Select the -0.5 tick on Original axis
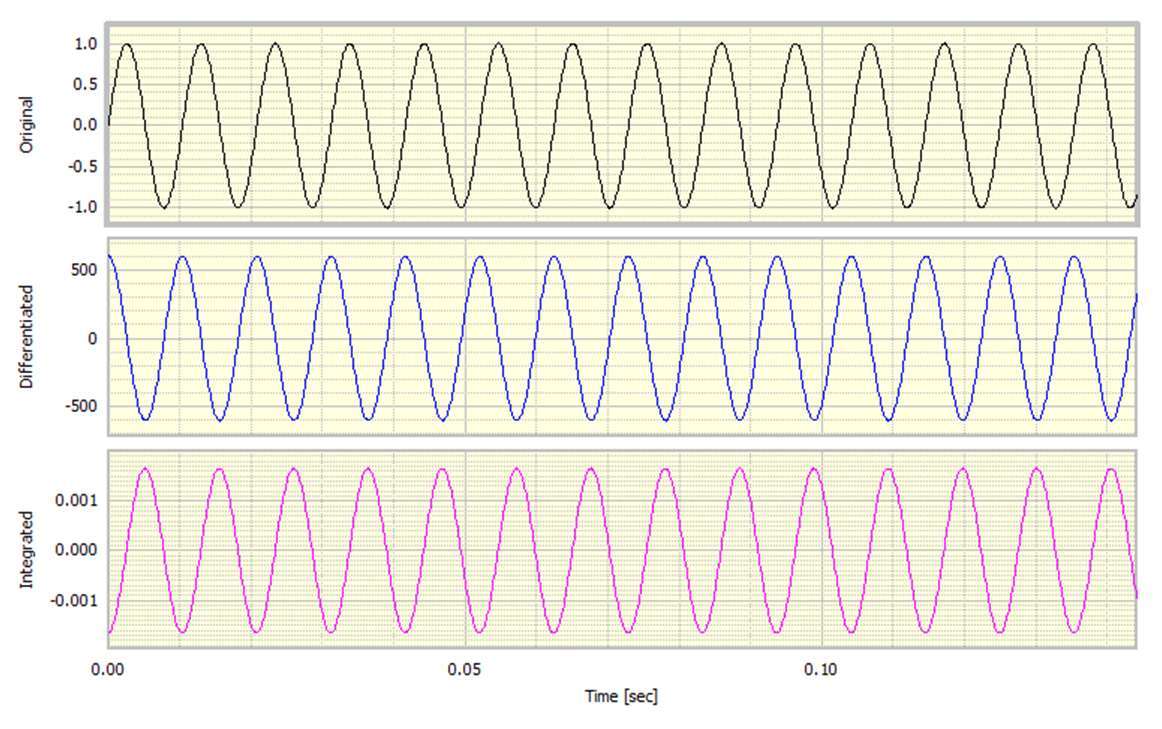 [x=83, y=166]
